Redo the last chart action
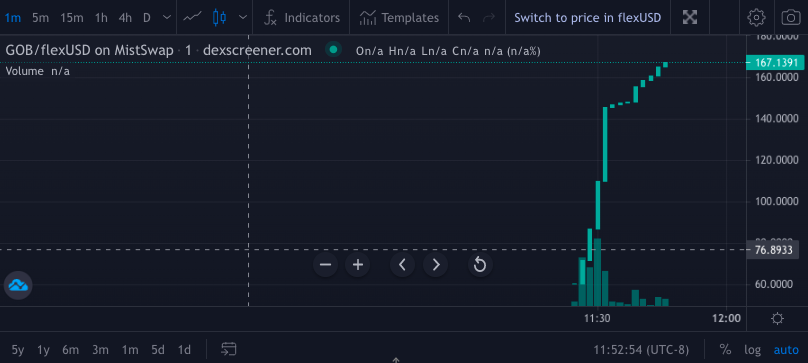808x363 pixels. click(489, 18)
